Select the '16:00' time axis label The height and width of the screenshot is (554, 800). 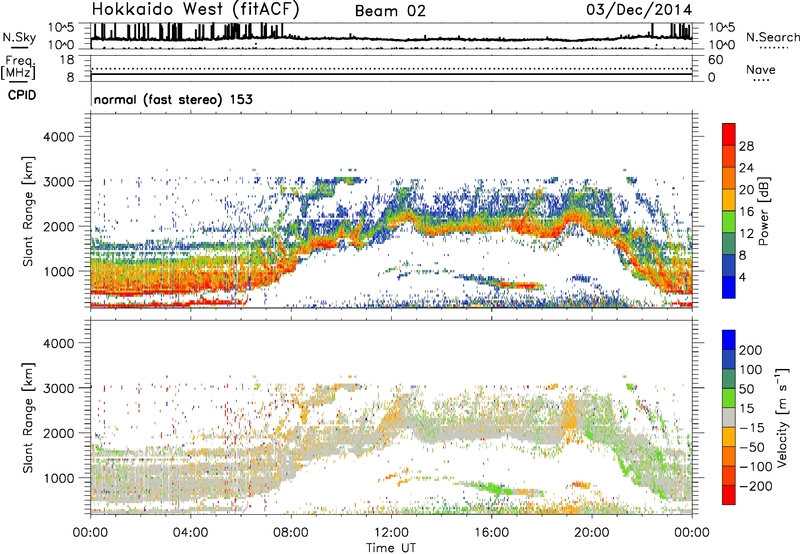point(491,533)
